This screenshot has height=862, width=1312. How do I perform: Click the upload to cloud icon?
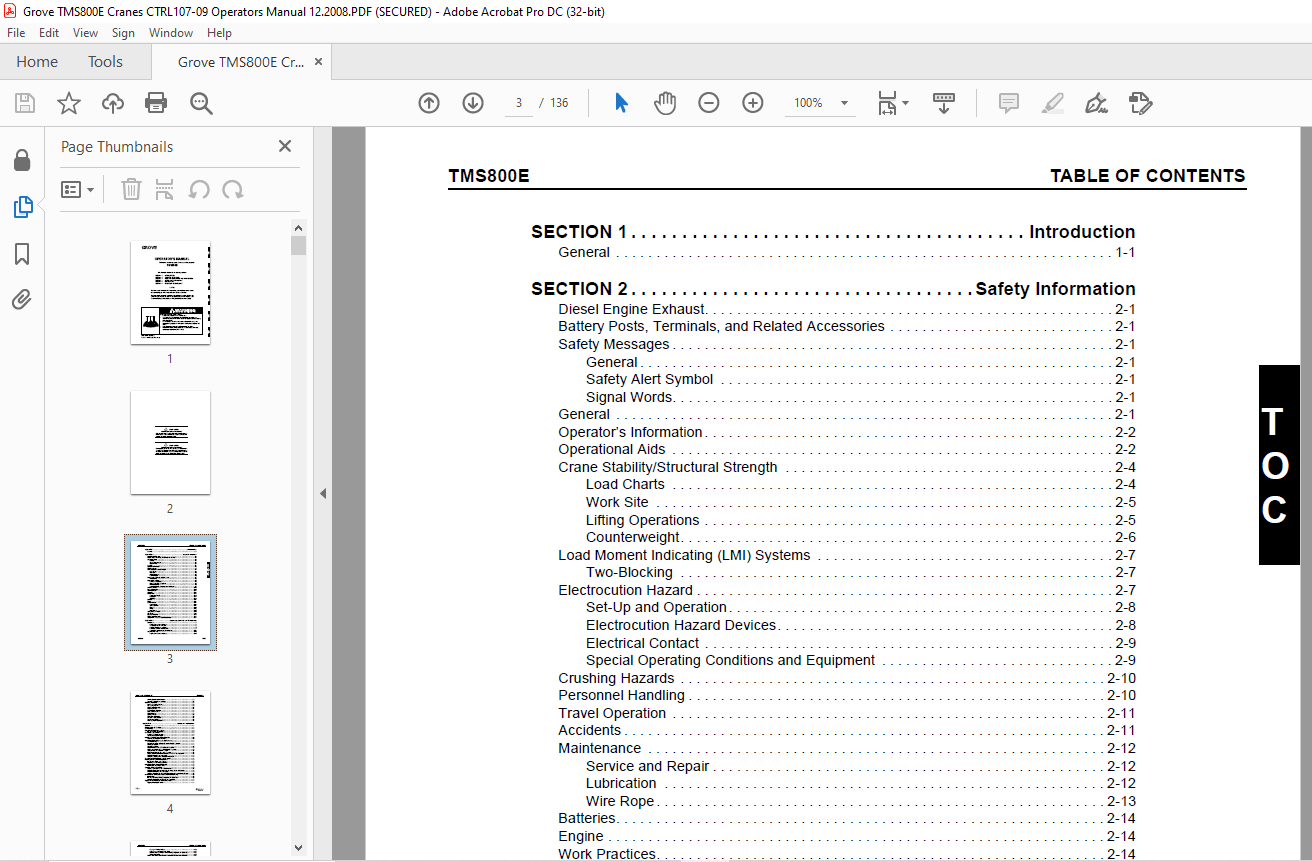(x=113, y=103)
